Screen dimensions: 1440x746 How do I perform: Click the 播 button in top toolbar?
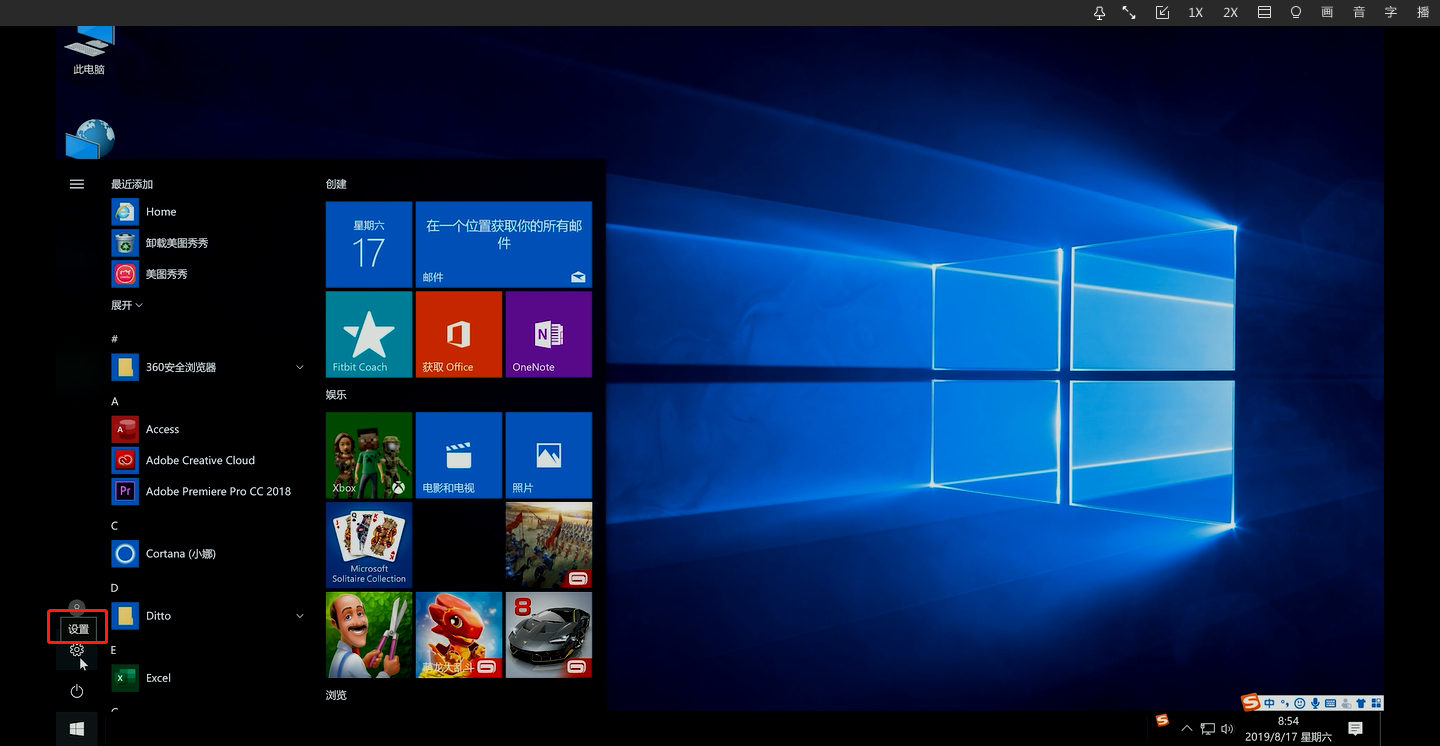coord(1423,13)
